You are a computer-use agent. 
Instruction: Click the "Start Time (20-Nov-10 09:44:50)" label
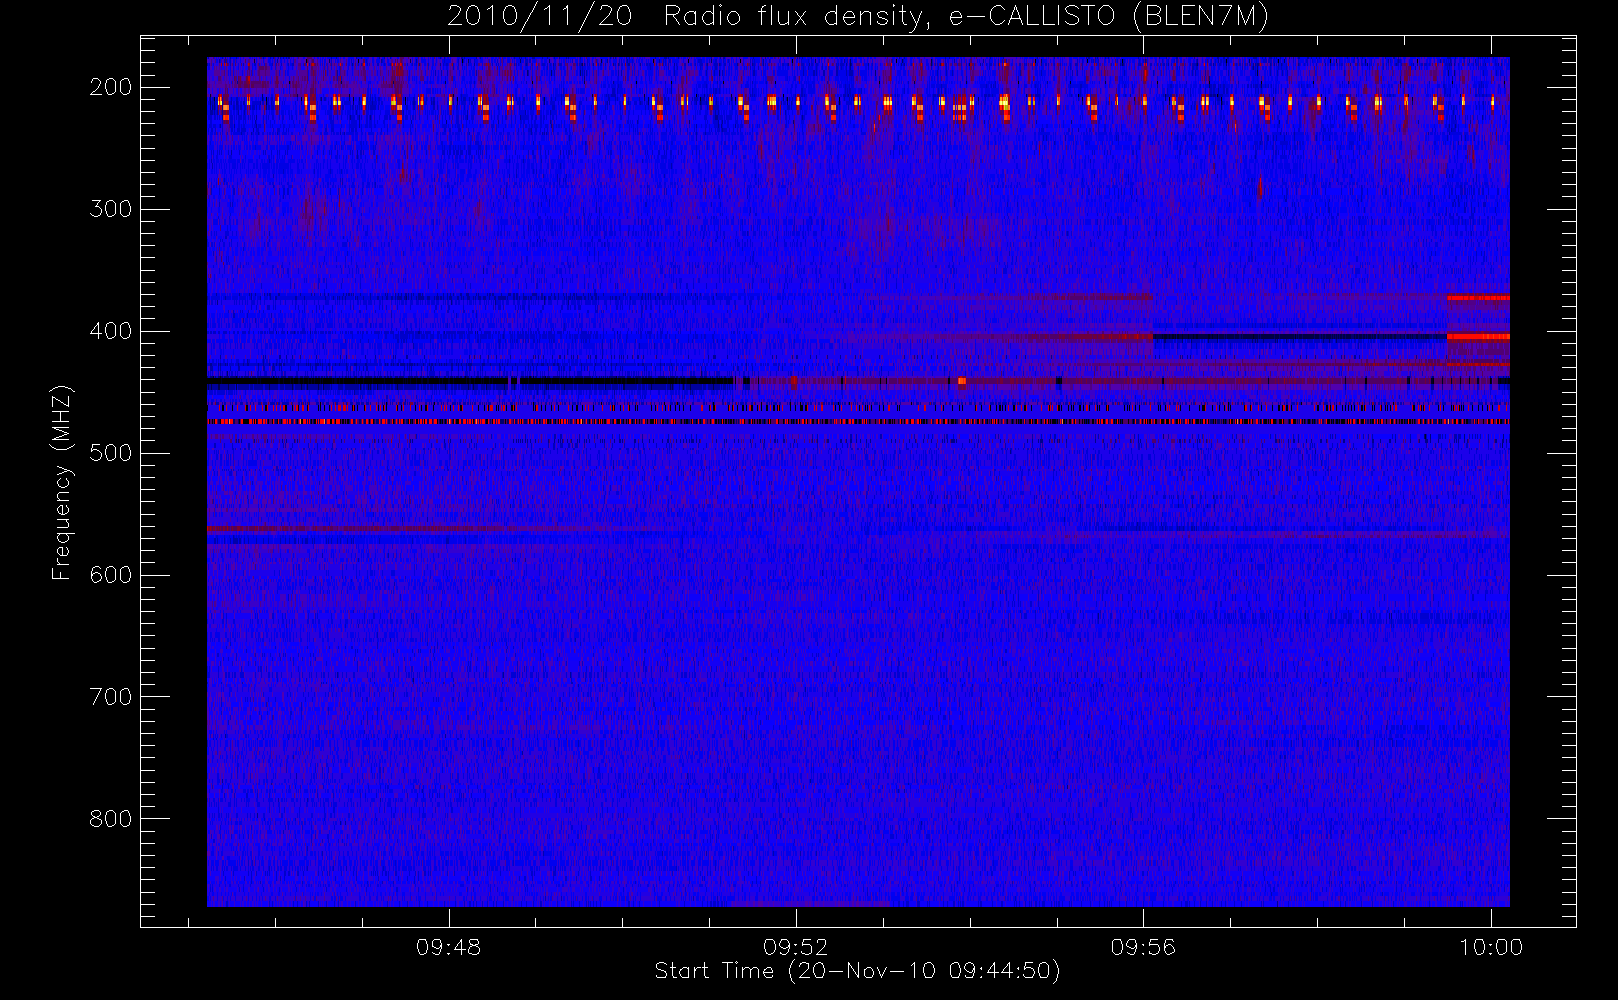click(x=857, y=971)
